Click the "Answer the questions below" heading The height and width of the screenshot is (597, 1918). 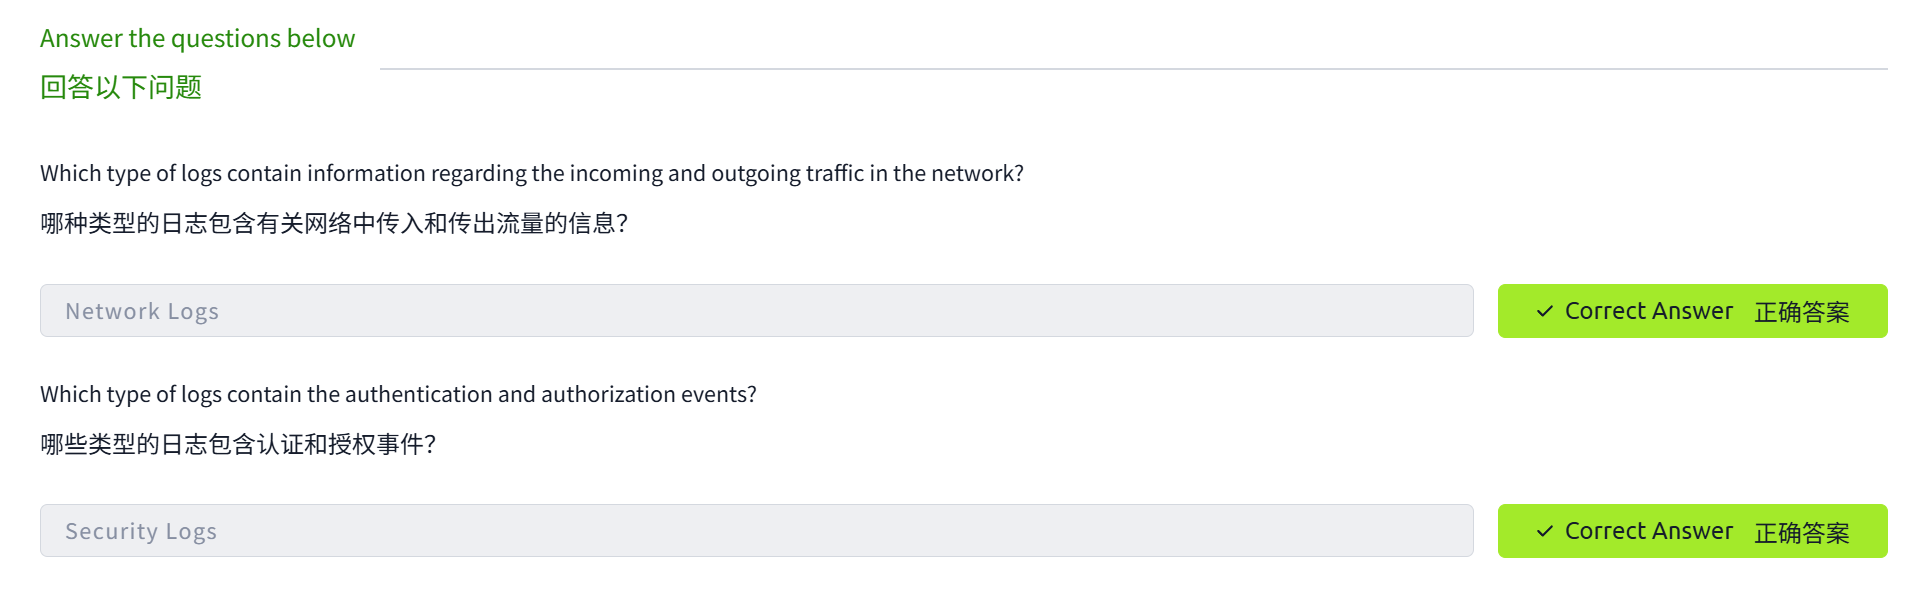pyautogui.click(x=197, y=38)
